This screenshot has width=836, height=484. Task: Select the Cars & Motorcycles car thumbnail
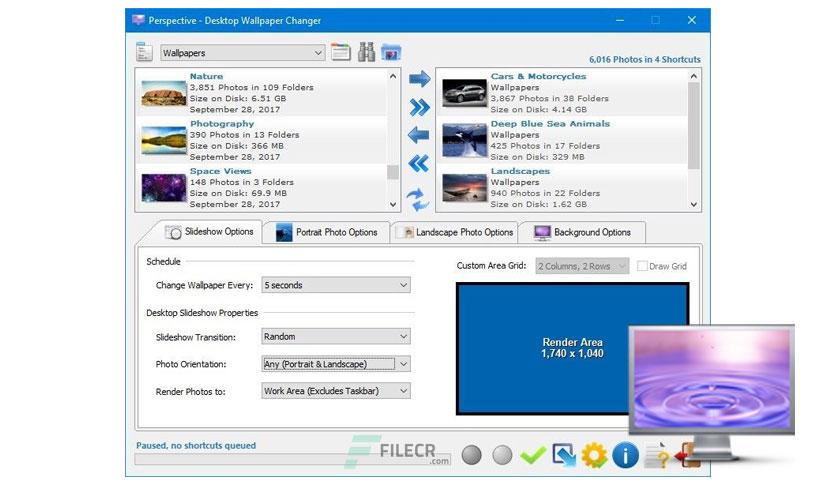point(464,93)
